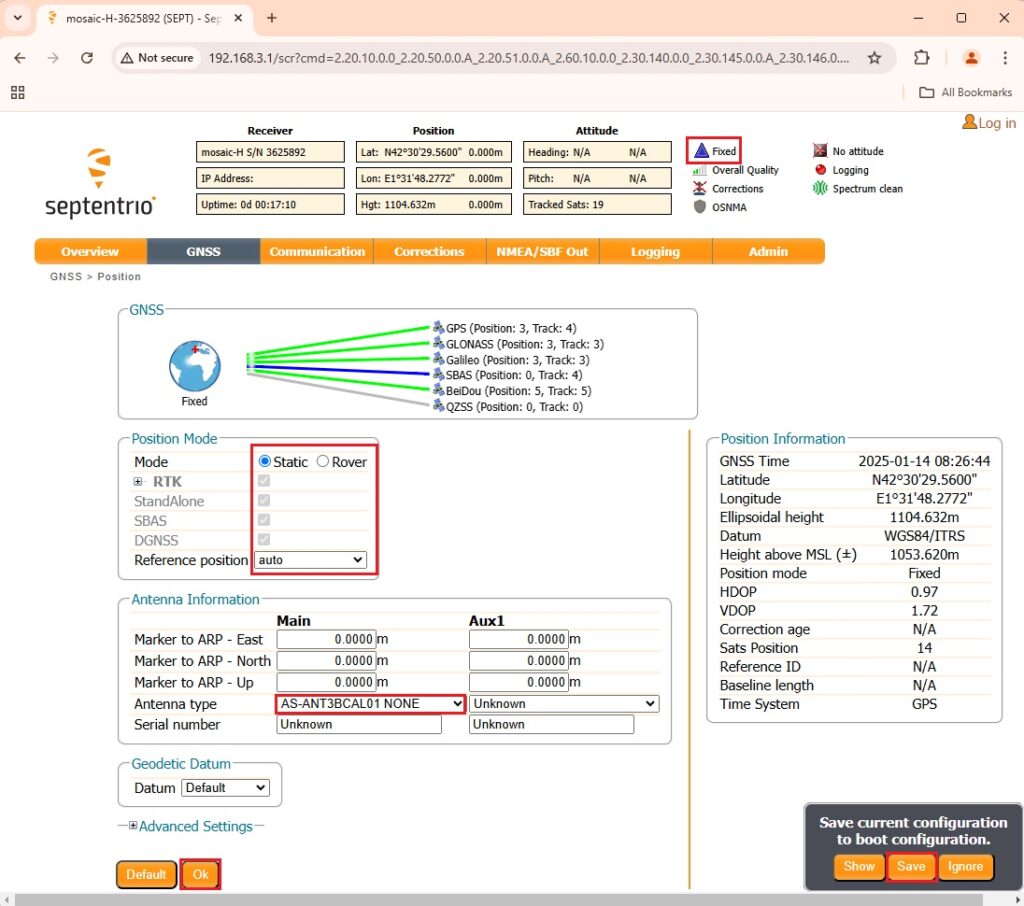Screen dimensions: 1024x906
Task: Save current configuration to boot
Action: 910,867
